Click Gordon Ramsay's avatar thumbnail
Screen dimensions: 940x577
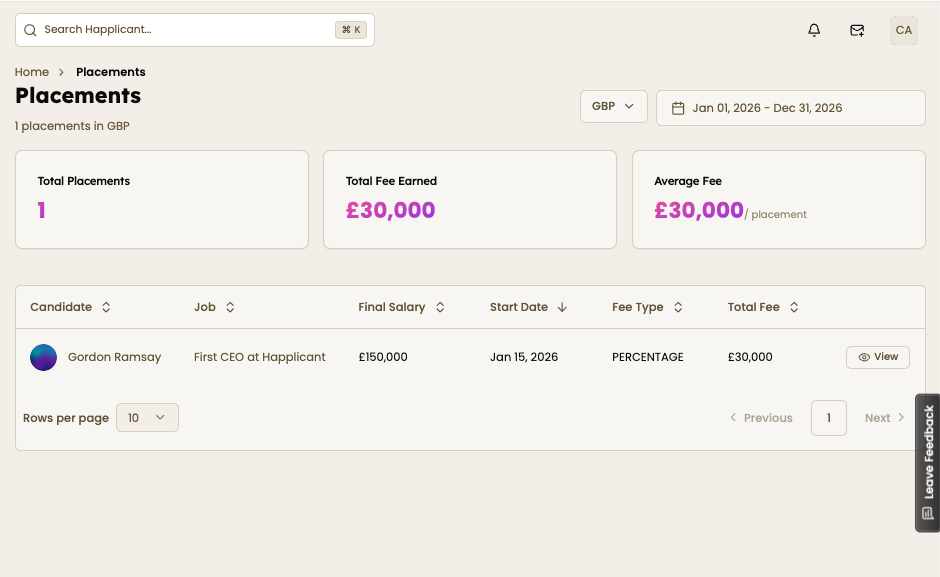44,357
